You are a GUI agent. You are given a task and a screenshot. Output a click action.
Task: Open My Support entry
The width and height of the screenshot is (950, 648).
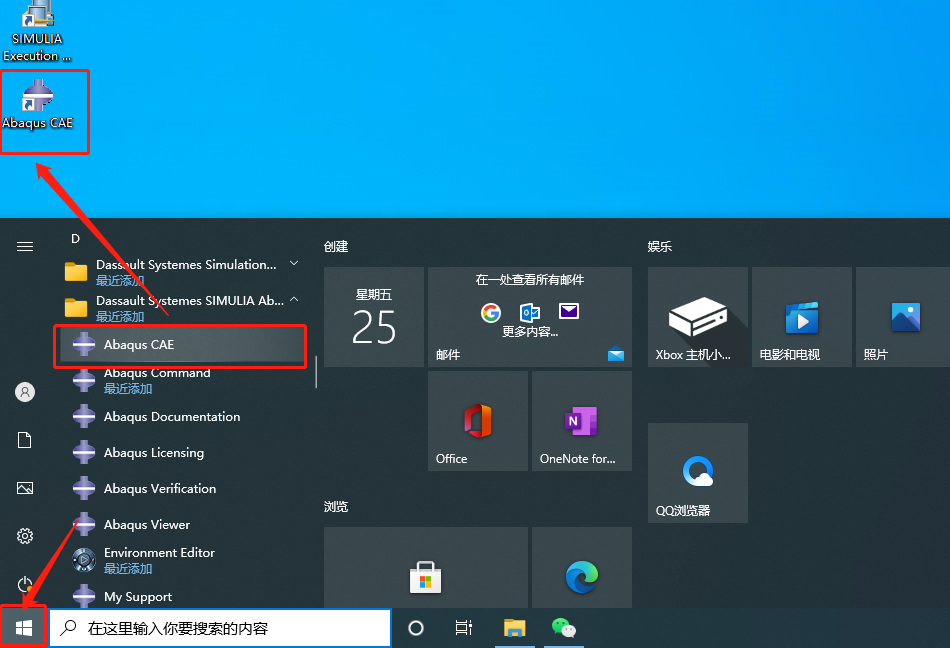[180, 597]
